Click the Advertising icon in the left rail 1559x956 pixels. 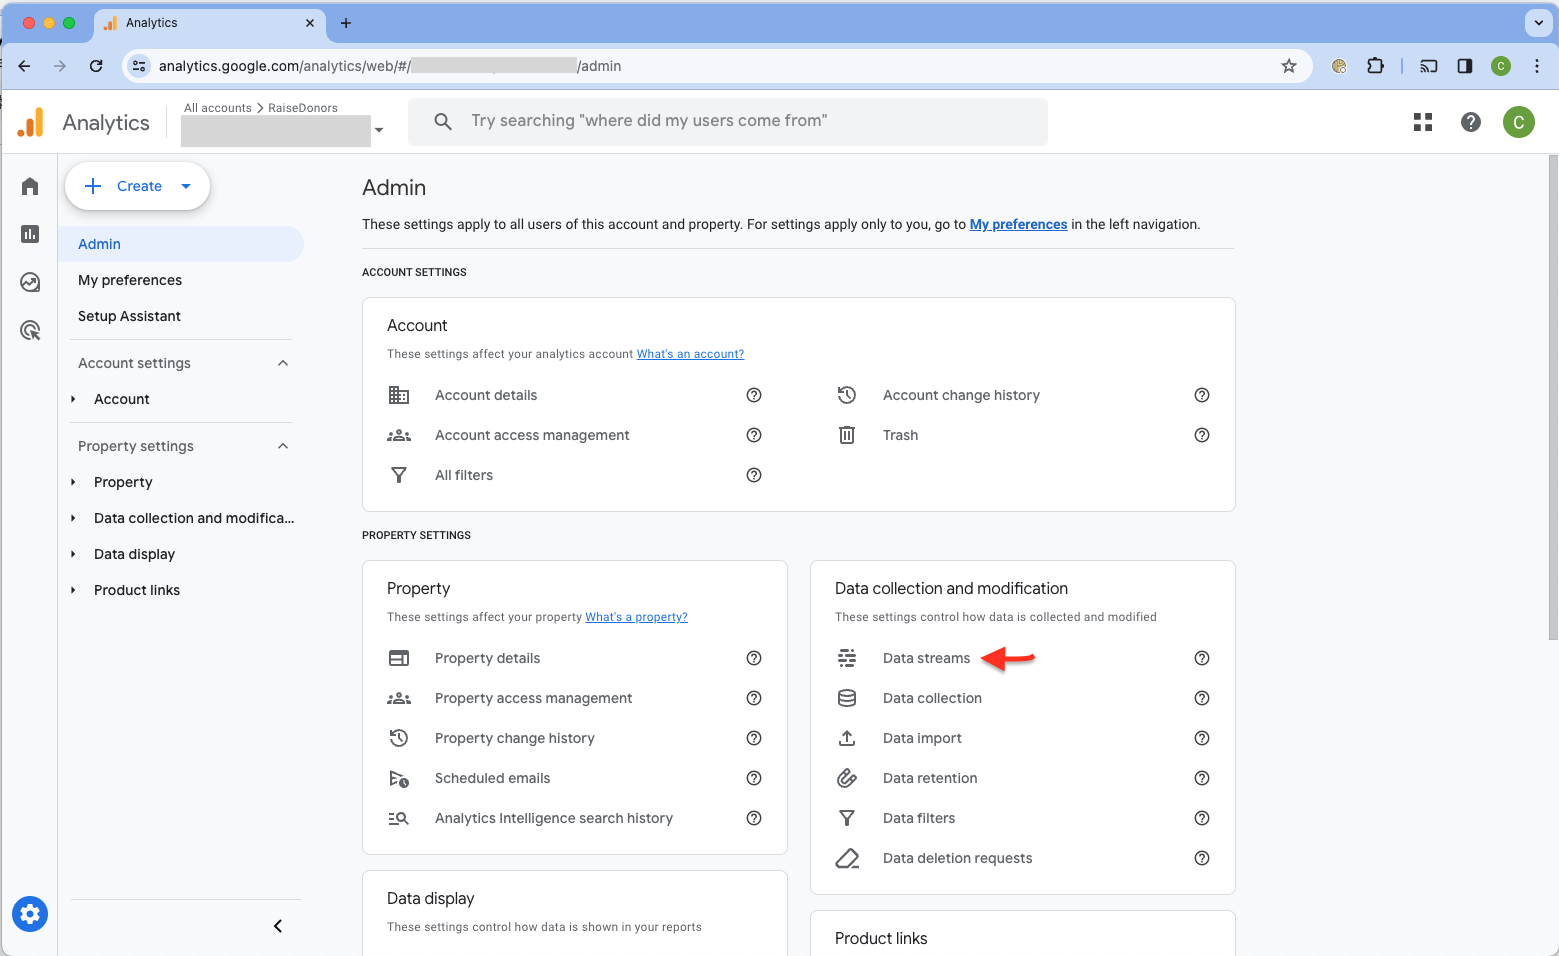click(x=30, y=330)
